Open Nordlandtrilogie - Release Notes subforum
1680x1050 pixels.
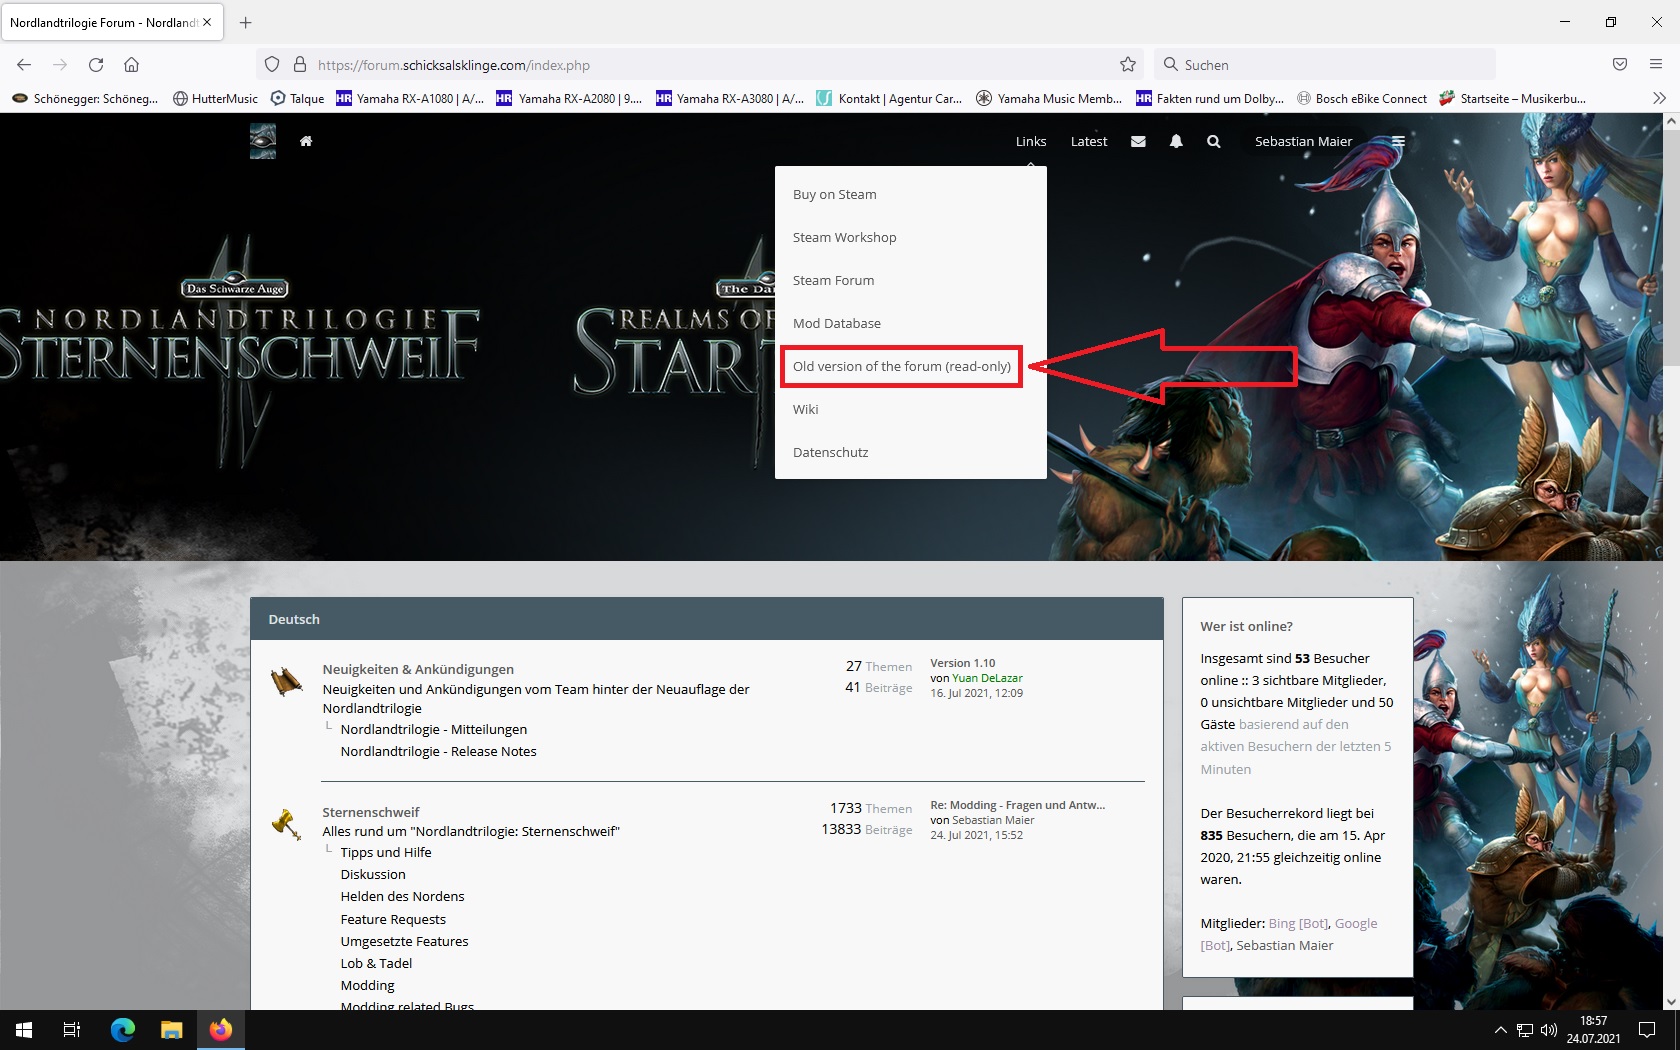[438, 751]
